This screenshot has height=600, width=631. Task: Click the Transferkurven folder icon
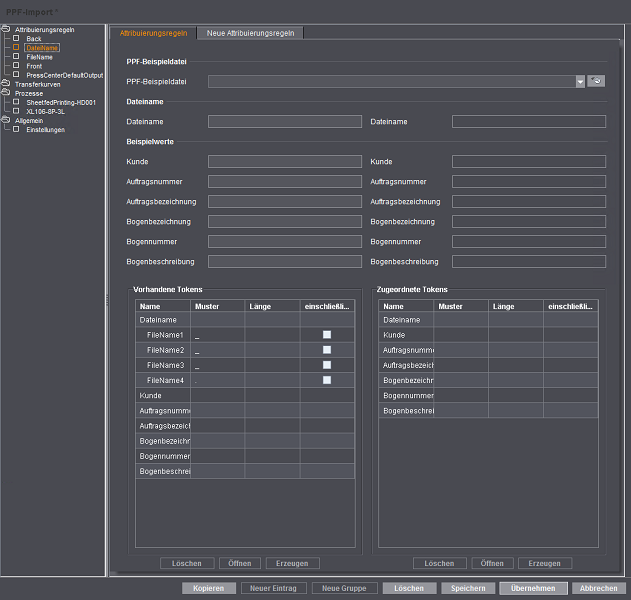pyautogui.click(x=6, y=84)
